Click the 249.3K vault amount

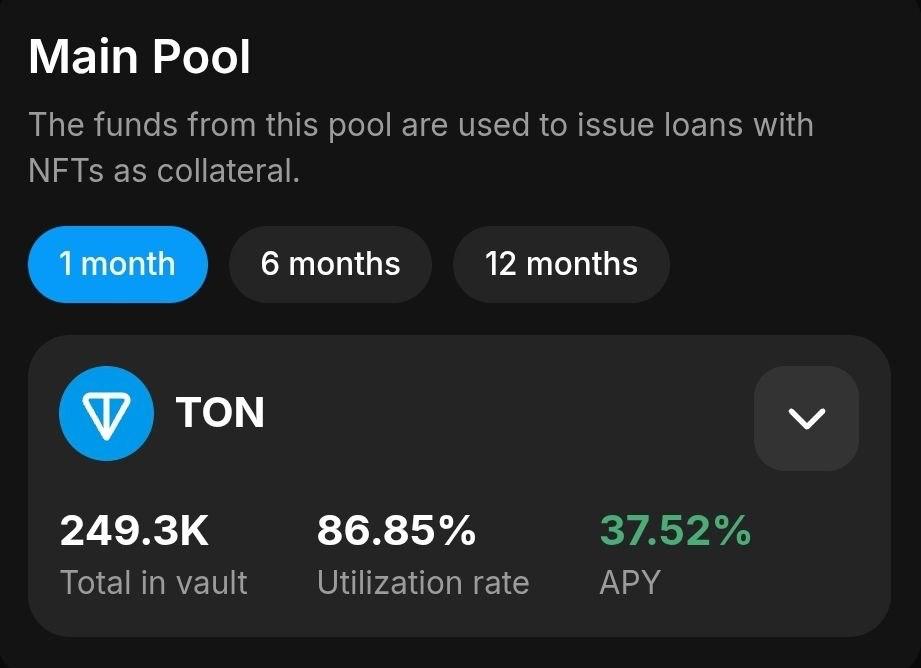[135, 531]
